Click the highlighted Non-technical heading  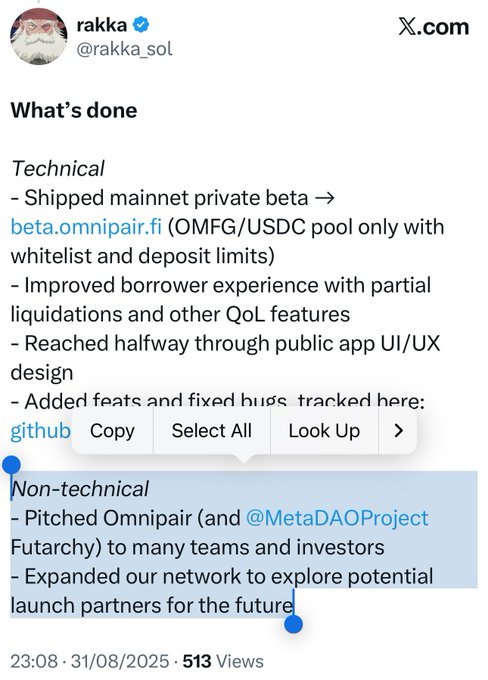pyautogui.click(x=80, y=489)
